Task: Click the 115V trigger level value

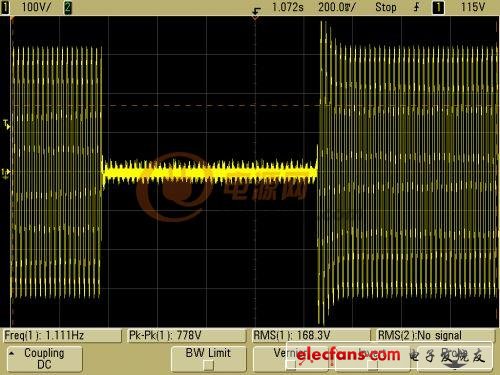Action: point(472,7)
